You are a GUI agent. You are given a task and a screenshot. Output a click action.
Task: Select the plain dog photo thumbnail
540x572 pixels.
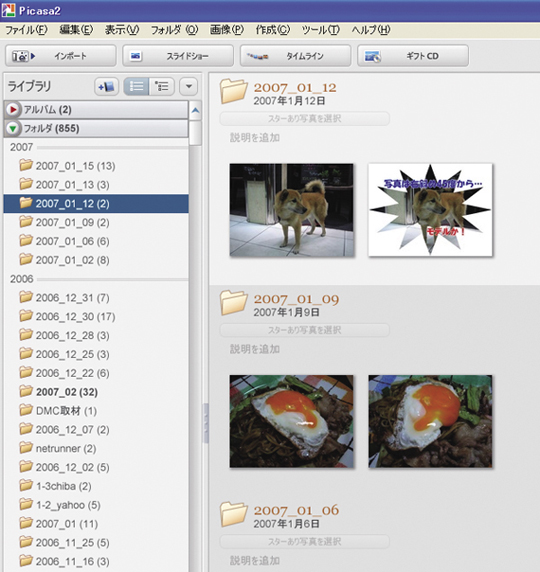pyautogui.click(x=292, y=210)
